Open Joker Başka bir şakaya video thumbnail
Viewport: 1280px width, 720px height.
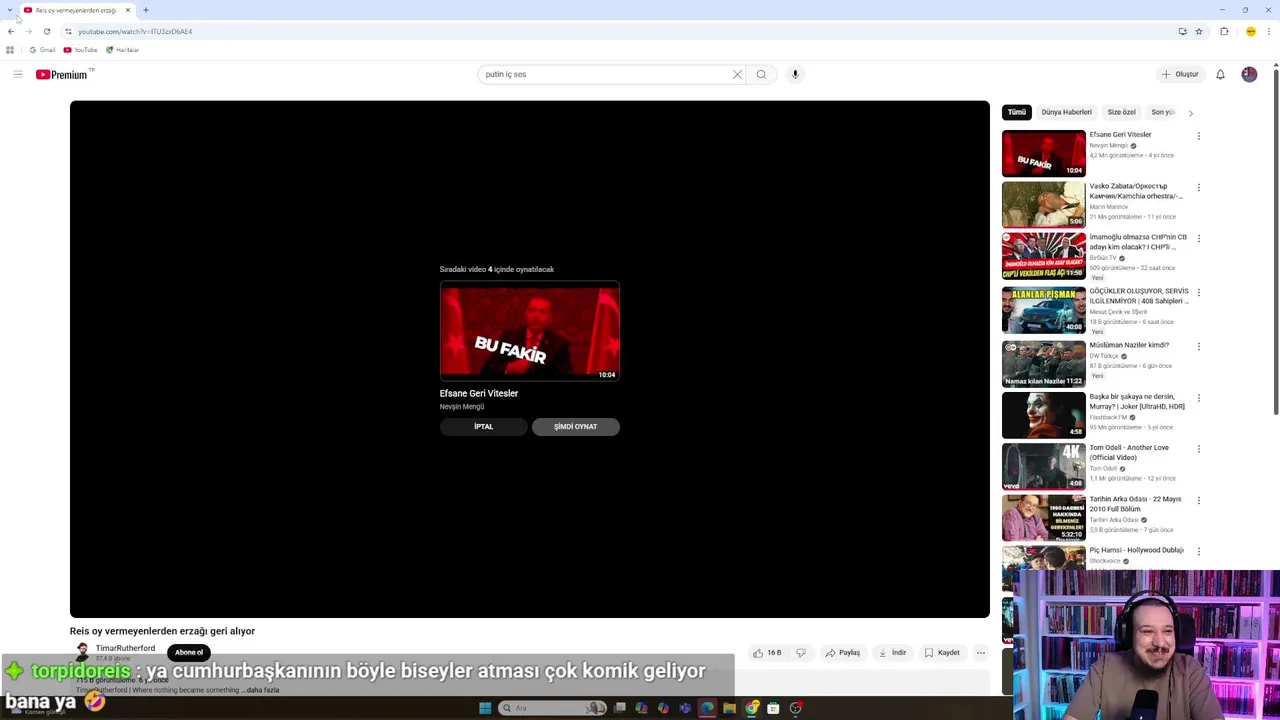click(1043, 415)
